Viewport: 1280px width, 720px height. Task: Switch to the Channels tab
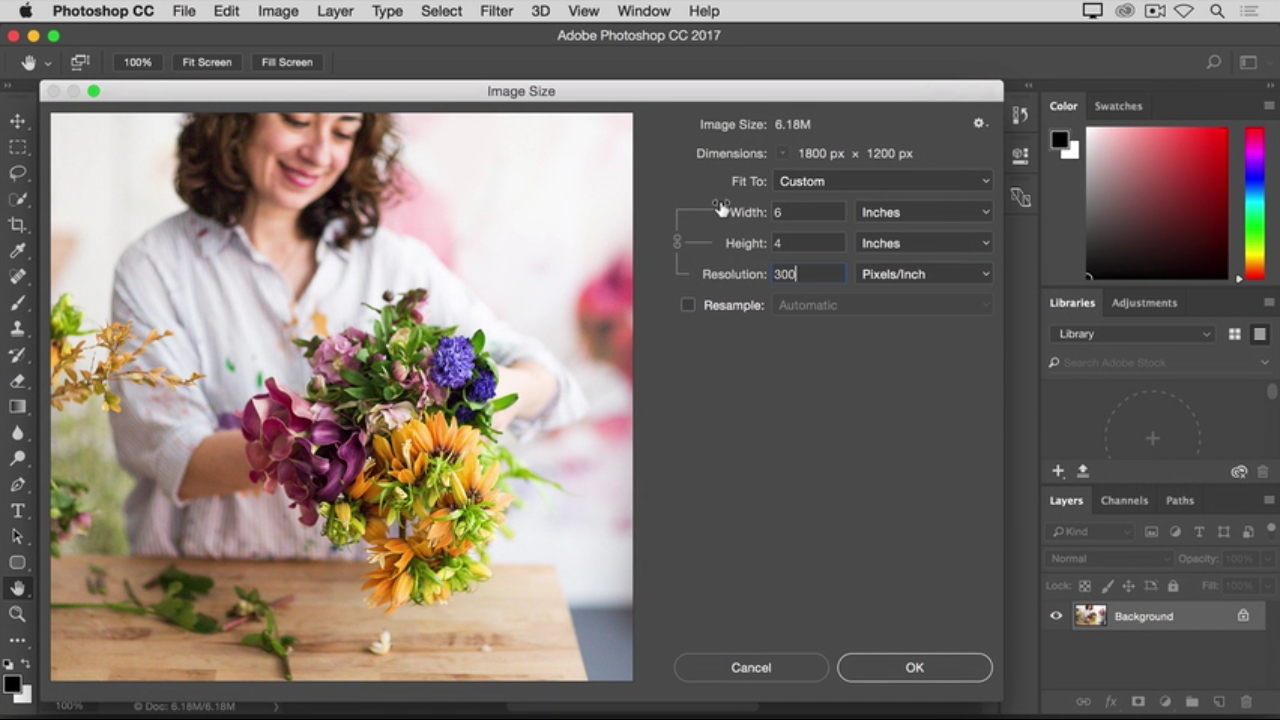click(x=1124, y=500)
